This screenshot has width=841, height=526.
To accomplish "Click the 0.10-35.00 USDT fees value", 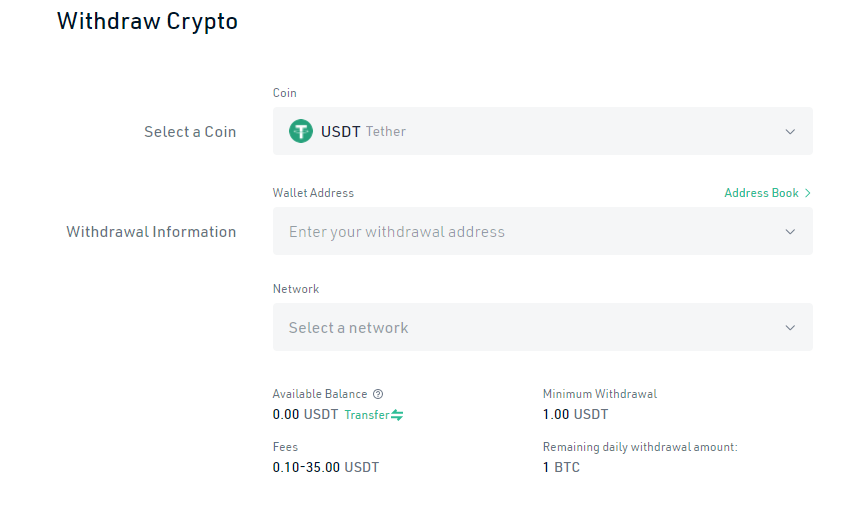I will click(326, 467).
